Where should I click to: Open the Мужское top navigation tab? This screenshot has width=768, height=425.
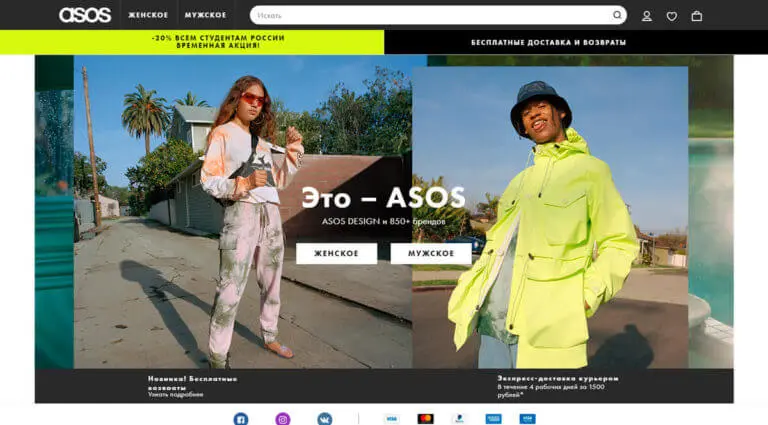(x=205, y=15)
